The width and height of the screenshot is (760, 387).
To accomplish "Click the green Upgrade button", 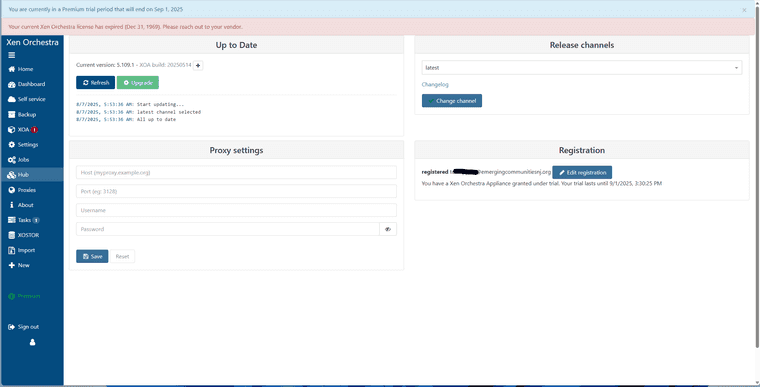I will [138, 82].
